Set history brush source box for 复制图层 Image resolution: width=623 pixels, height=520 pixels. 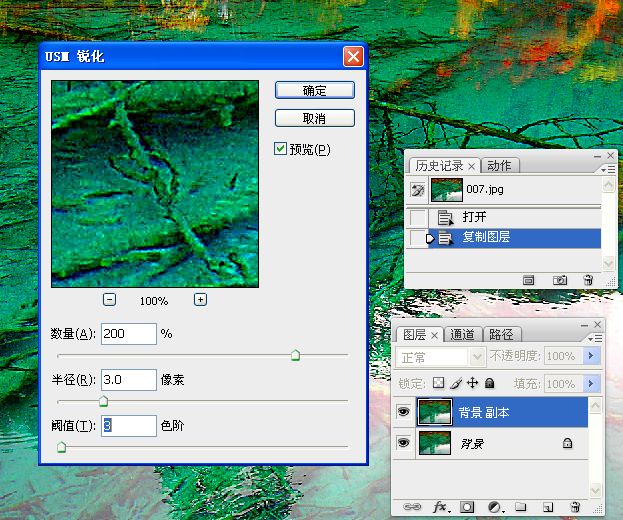click(x=418, y=238)
